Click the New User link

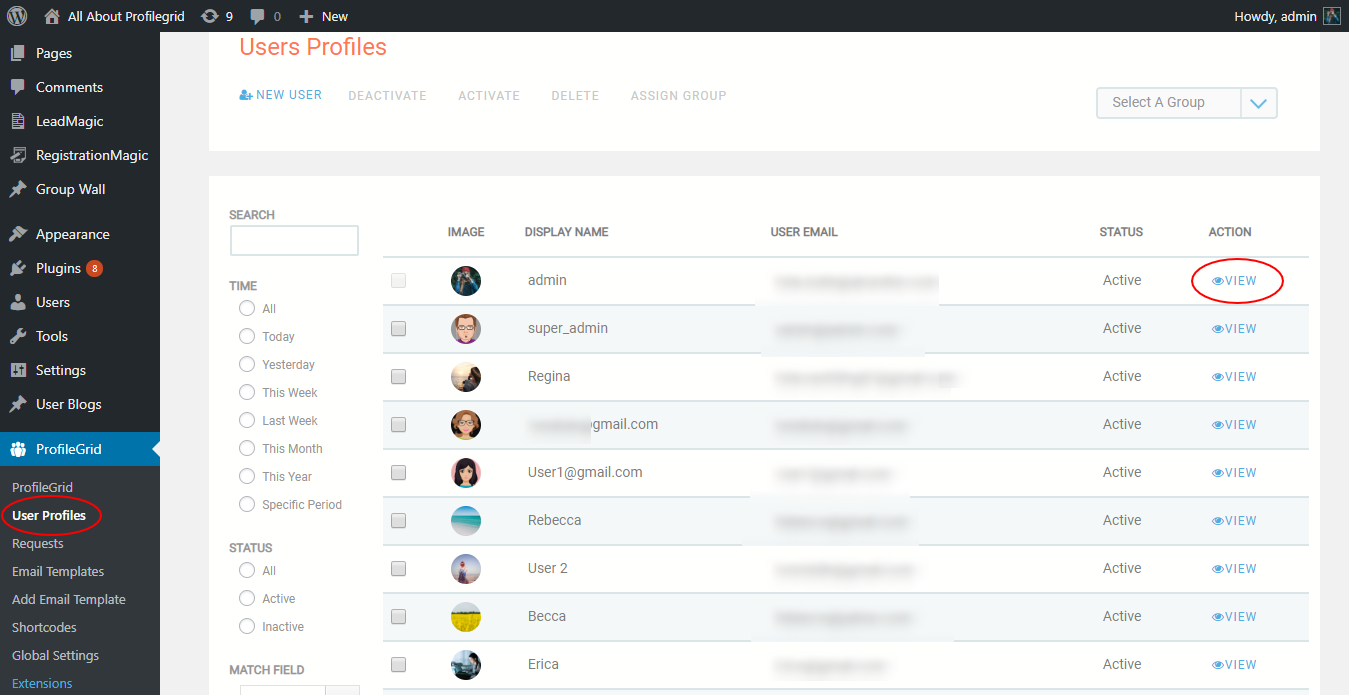[281, 95]
